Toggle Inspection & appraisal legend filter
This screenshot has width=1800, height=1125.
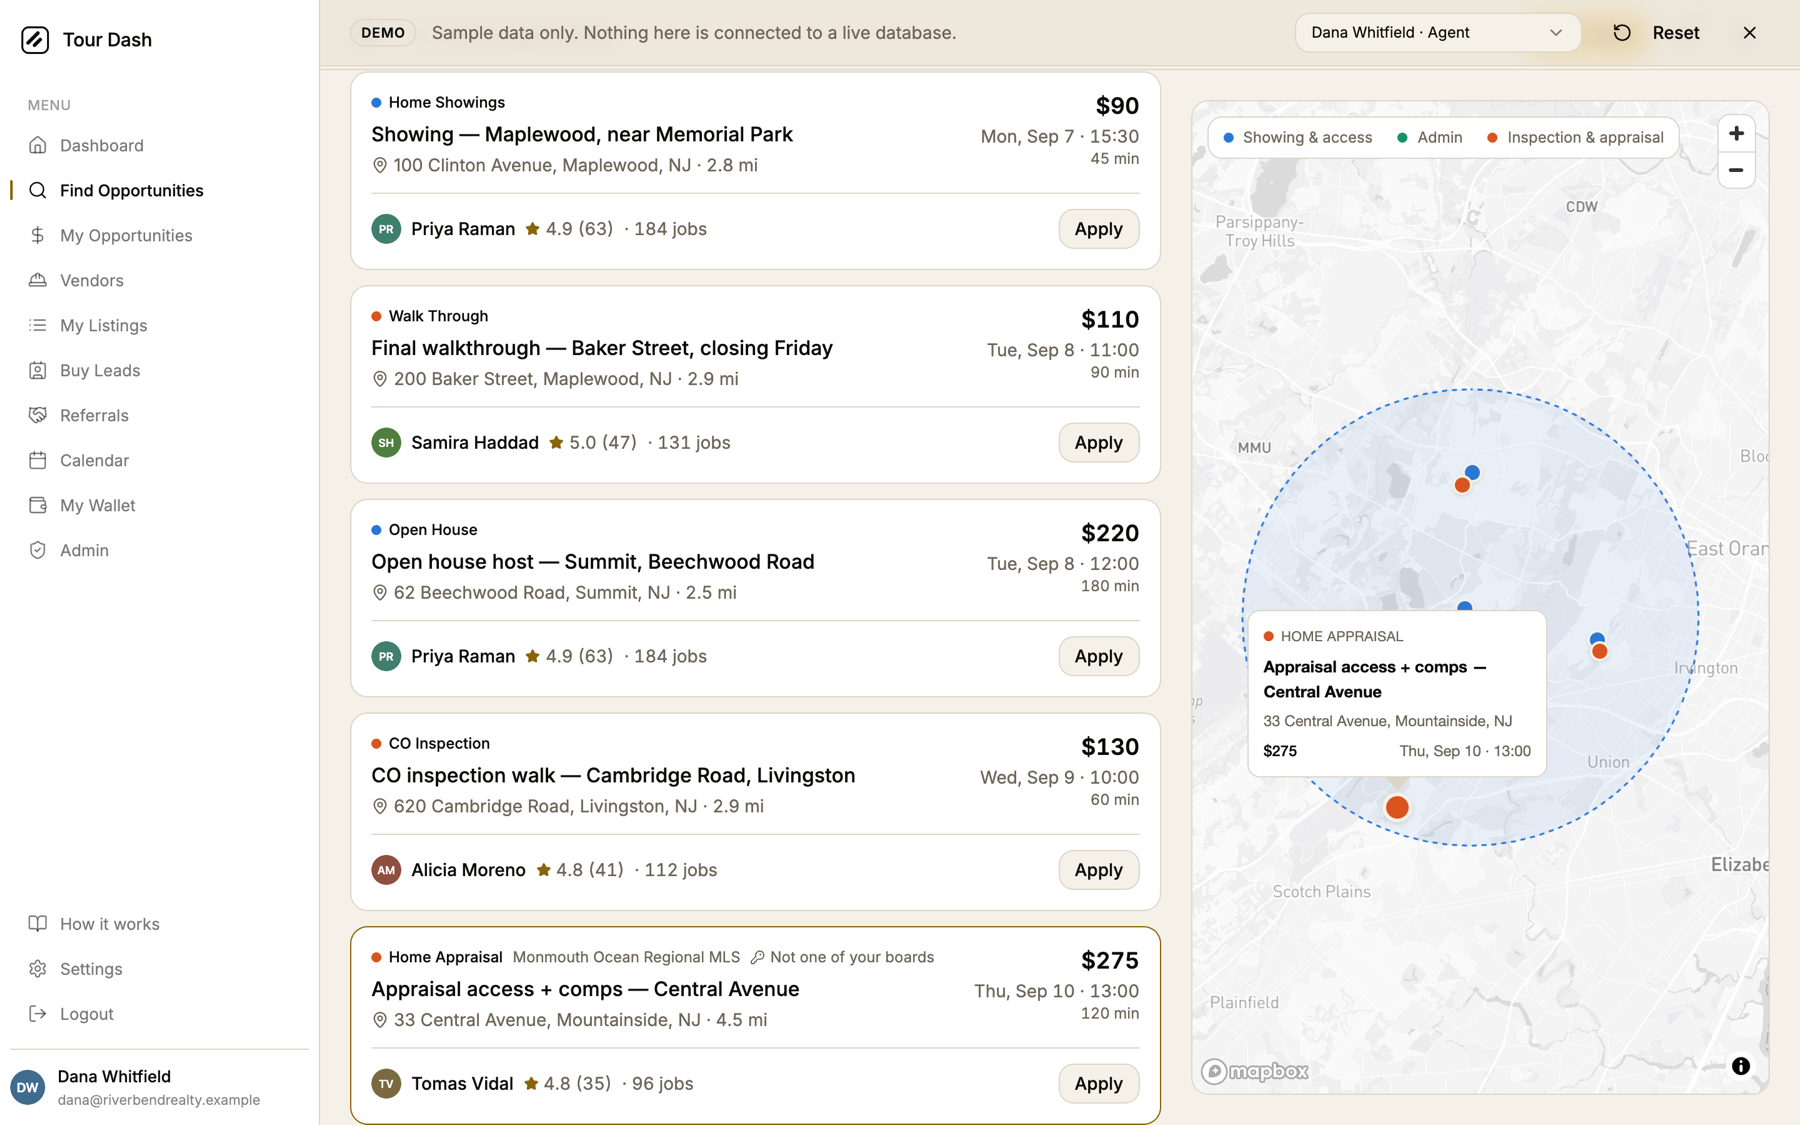click(x=1575, y=138)
